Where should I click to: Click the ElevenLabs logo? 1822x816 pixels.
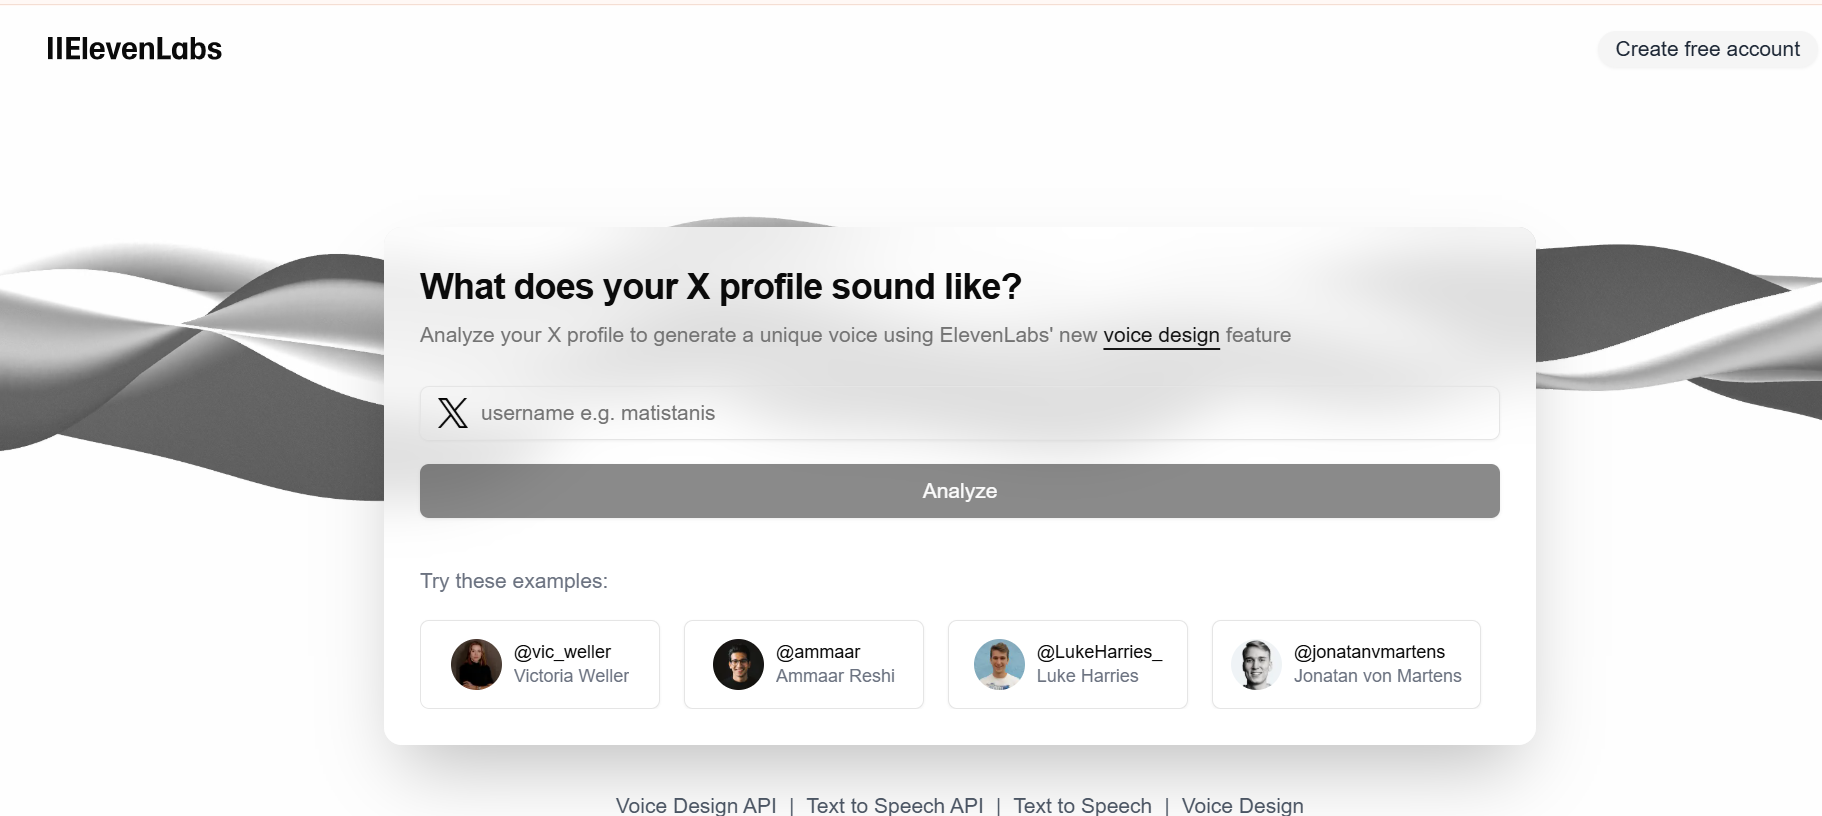(x=134, y=49)
